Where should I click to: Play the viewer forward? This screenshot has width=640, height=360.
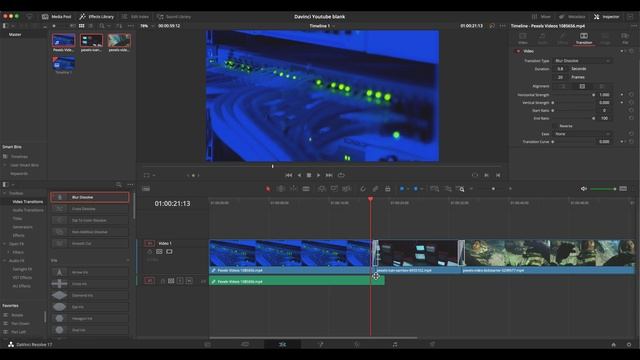tap(318, 175)
